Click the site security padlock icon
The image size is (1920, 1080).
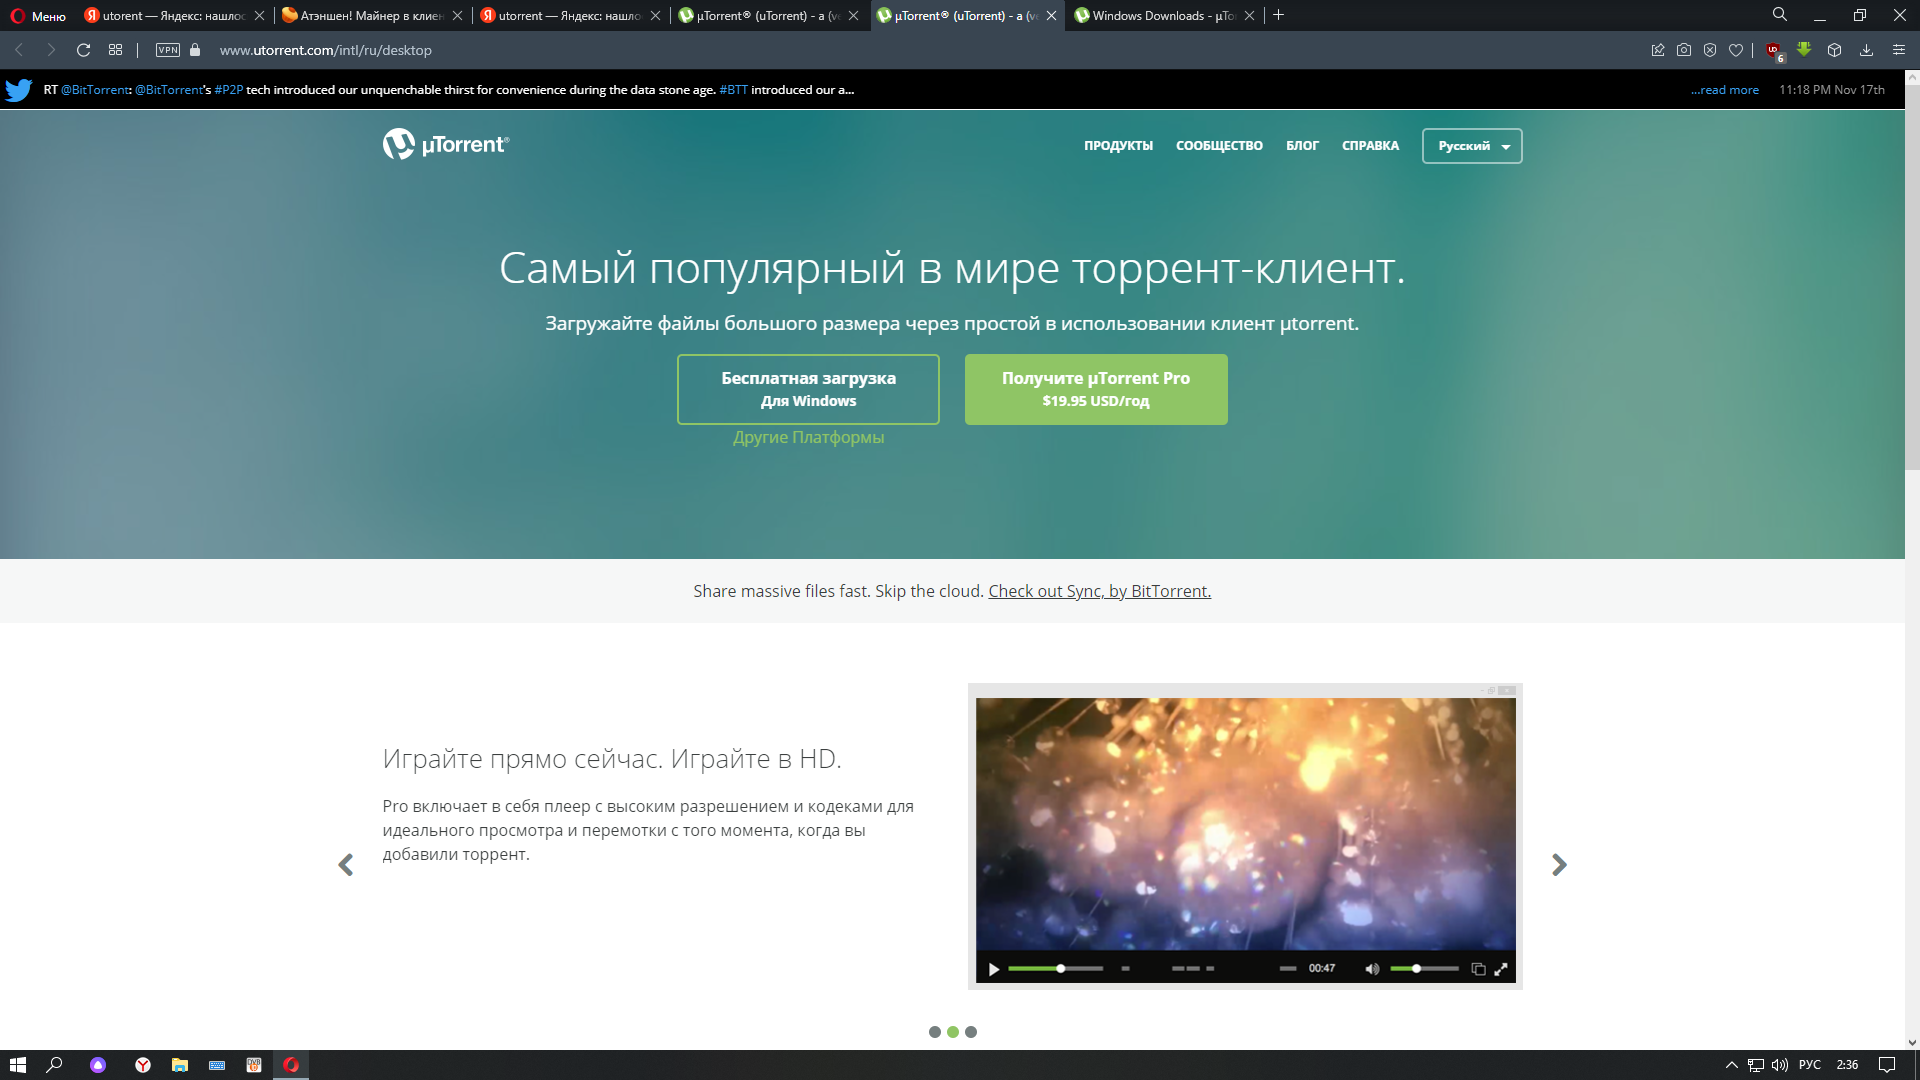[195, 50]
